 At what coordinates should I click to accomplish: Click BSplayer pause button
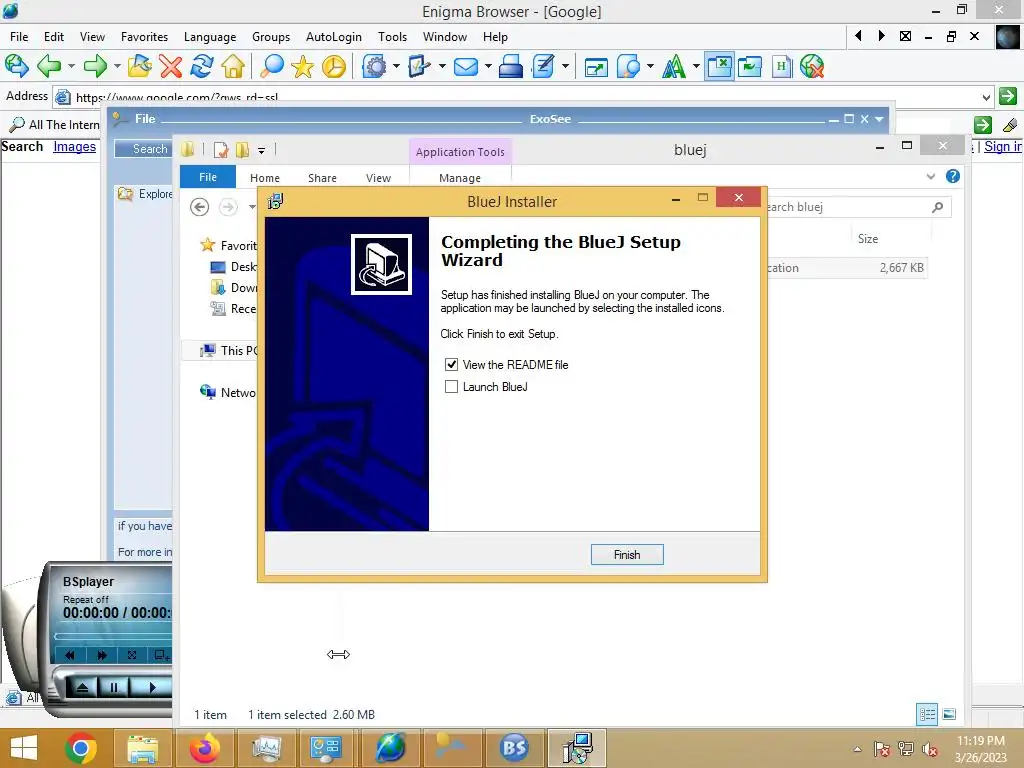pos(114,687)
